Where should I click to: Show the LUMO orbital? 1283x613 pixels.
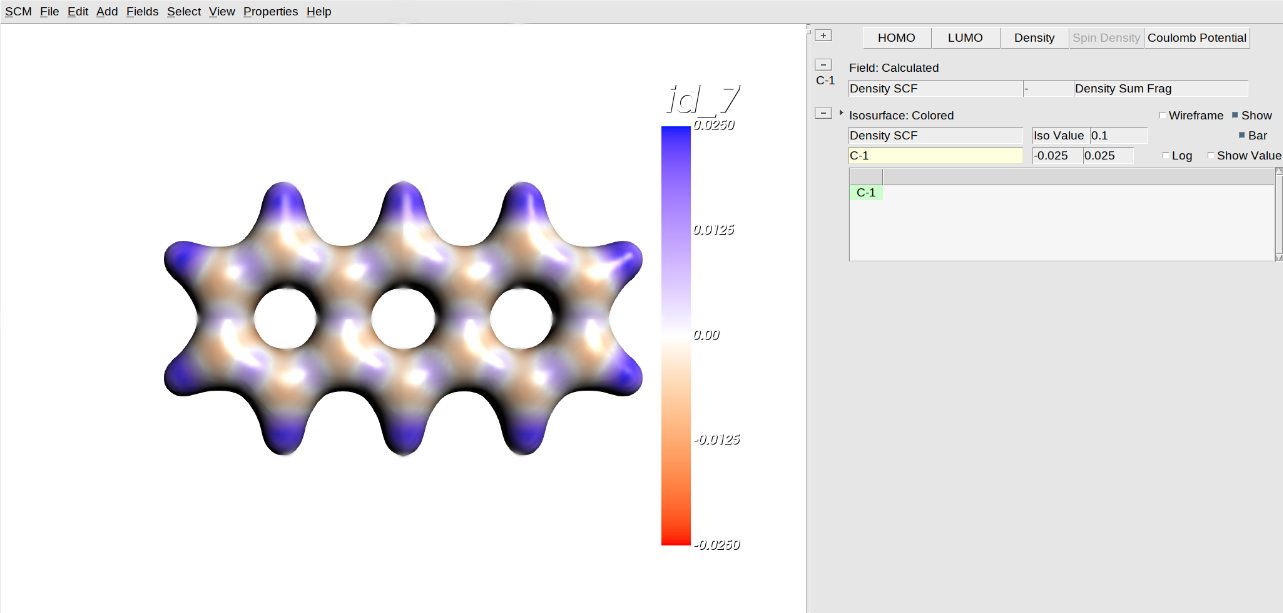point(964,37)
